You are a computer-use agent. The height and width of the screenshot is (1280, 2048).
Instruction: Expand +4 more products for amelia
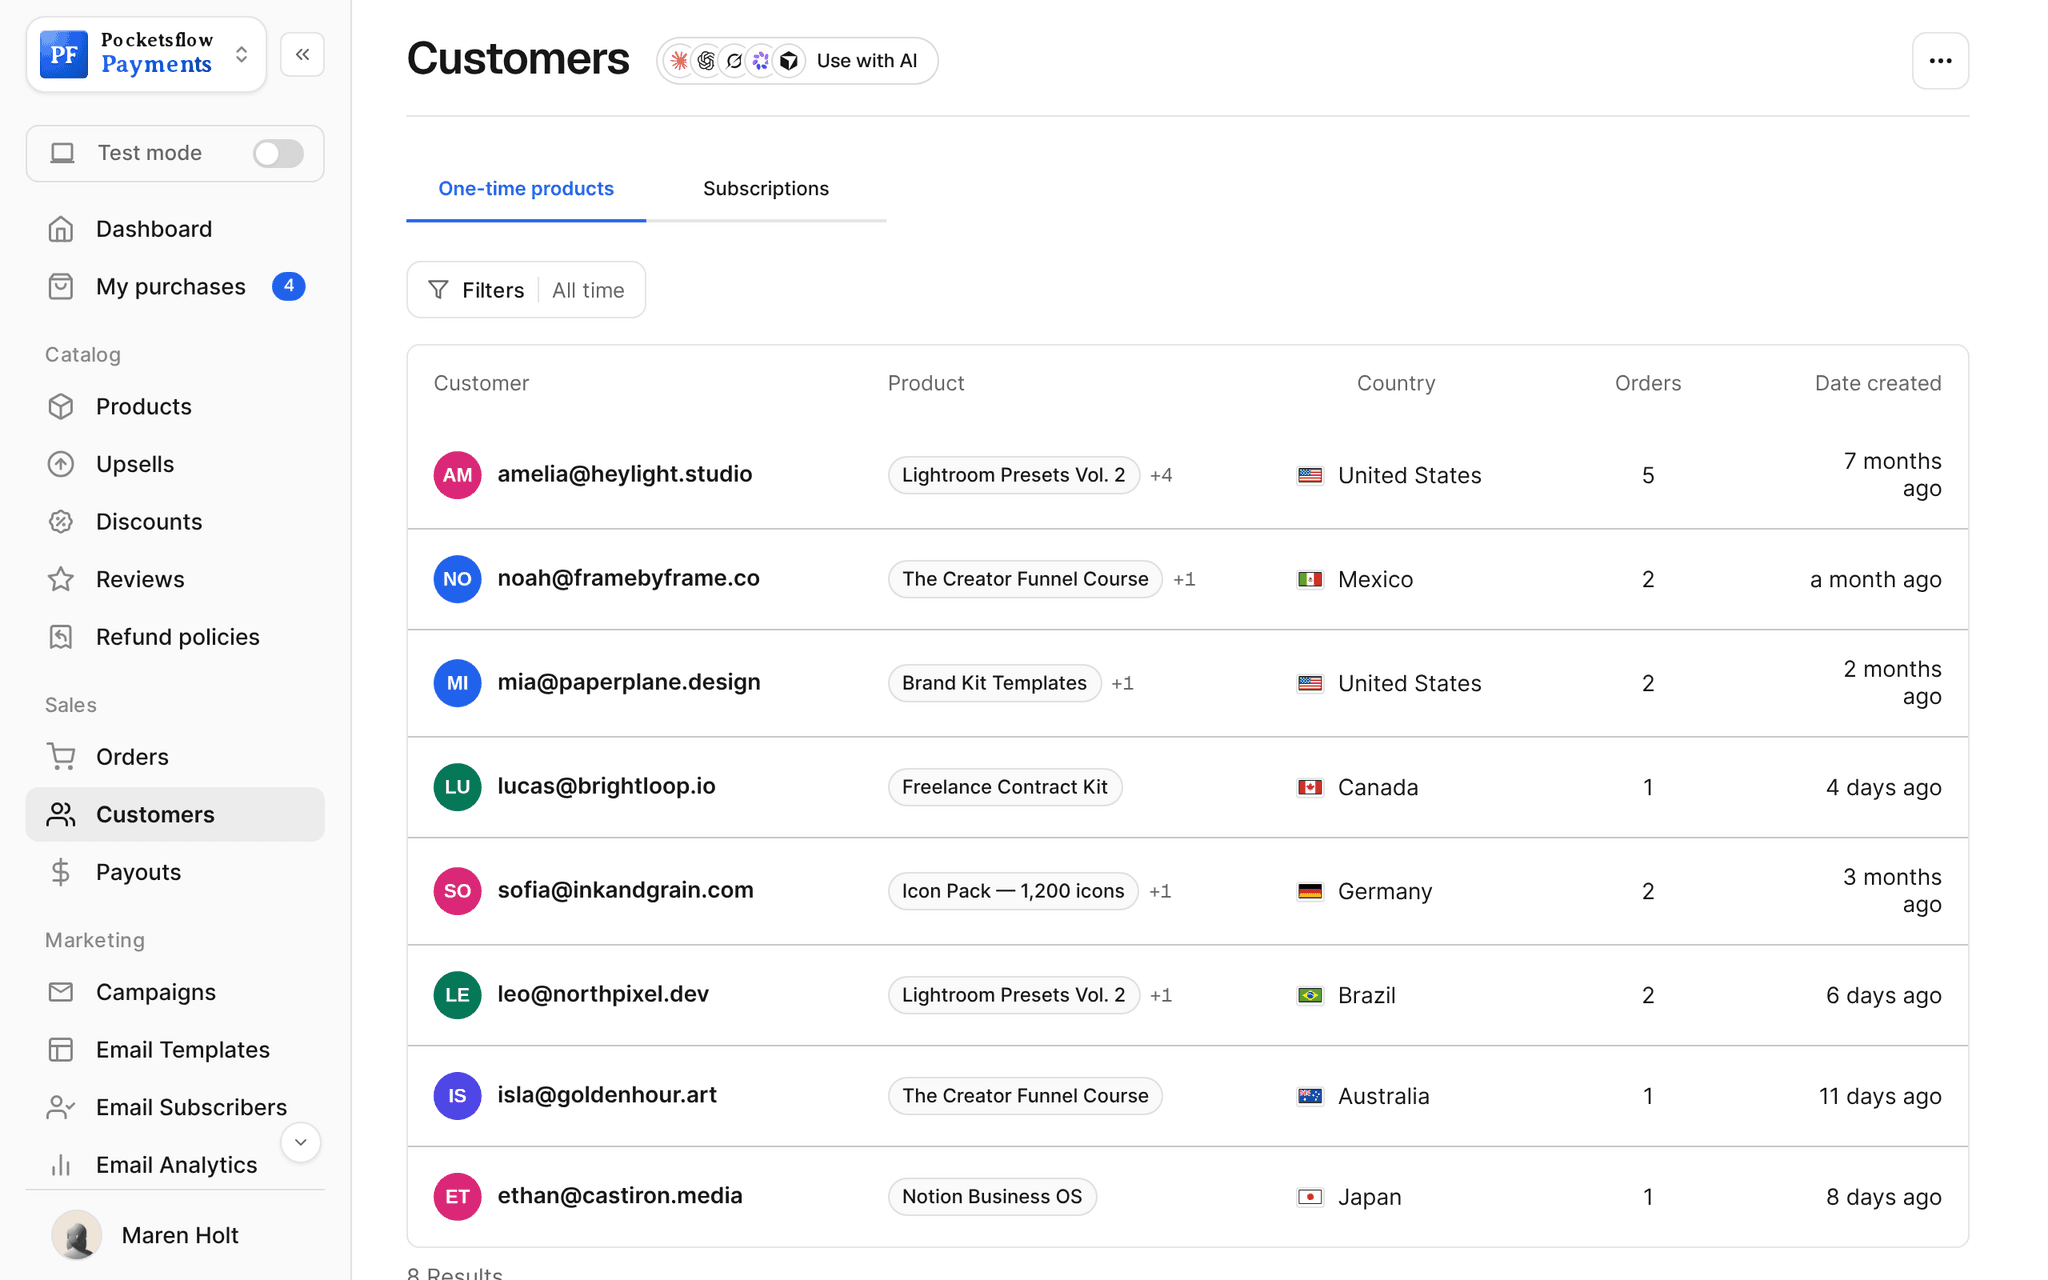click(1161, 475)
